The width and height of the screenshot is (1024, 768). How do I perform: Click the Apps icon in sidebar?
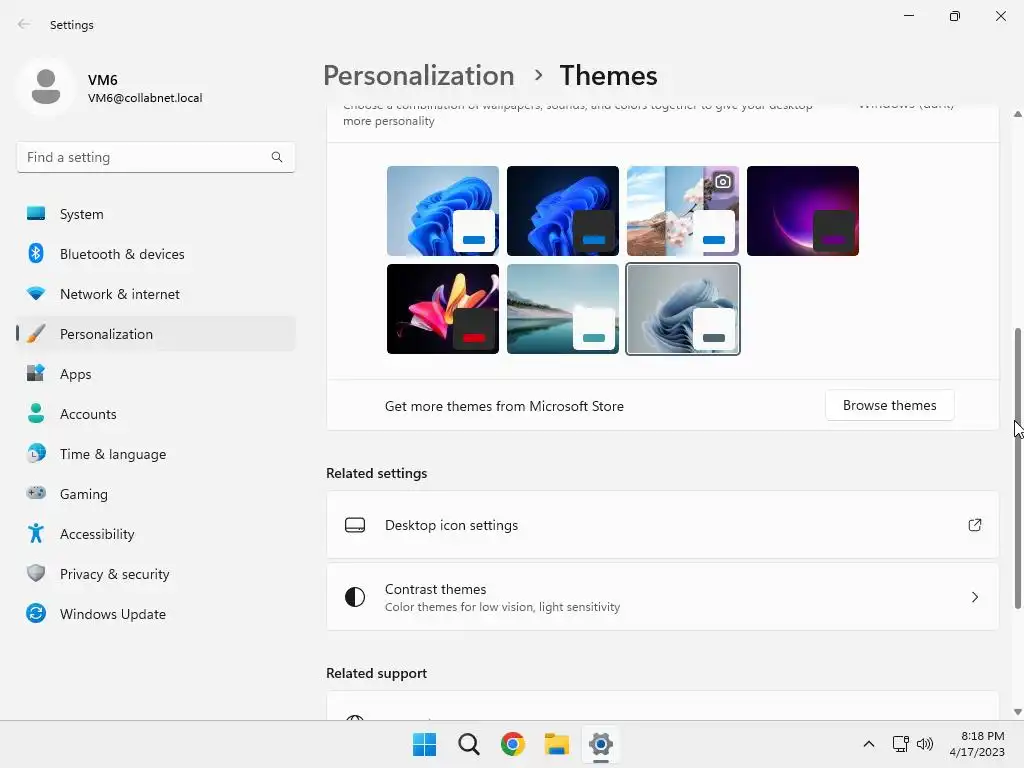(36, 374)
